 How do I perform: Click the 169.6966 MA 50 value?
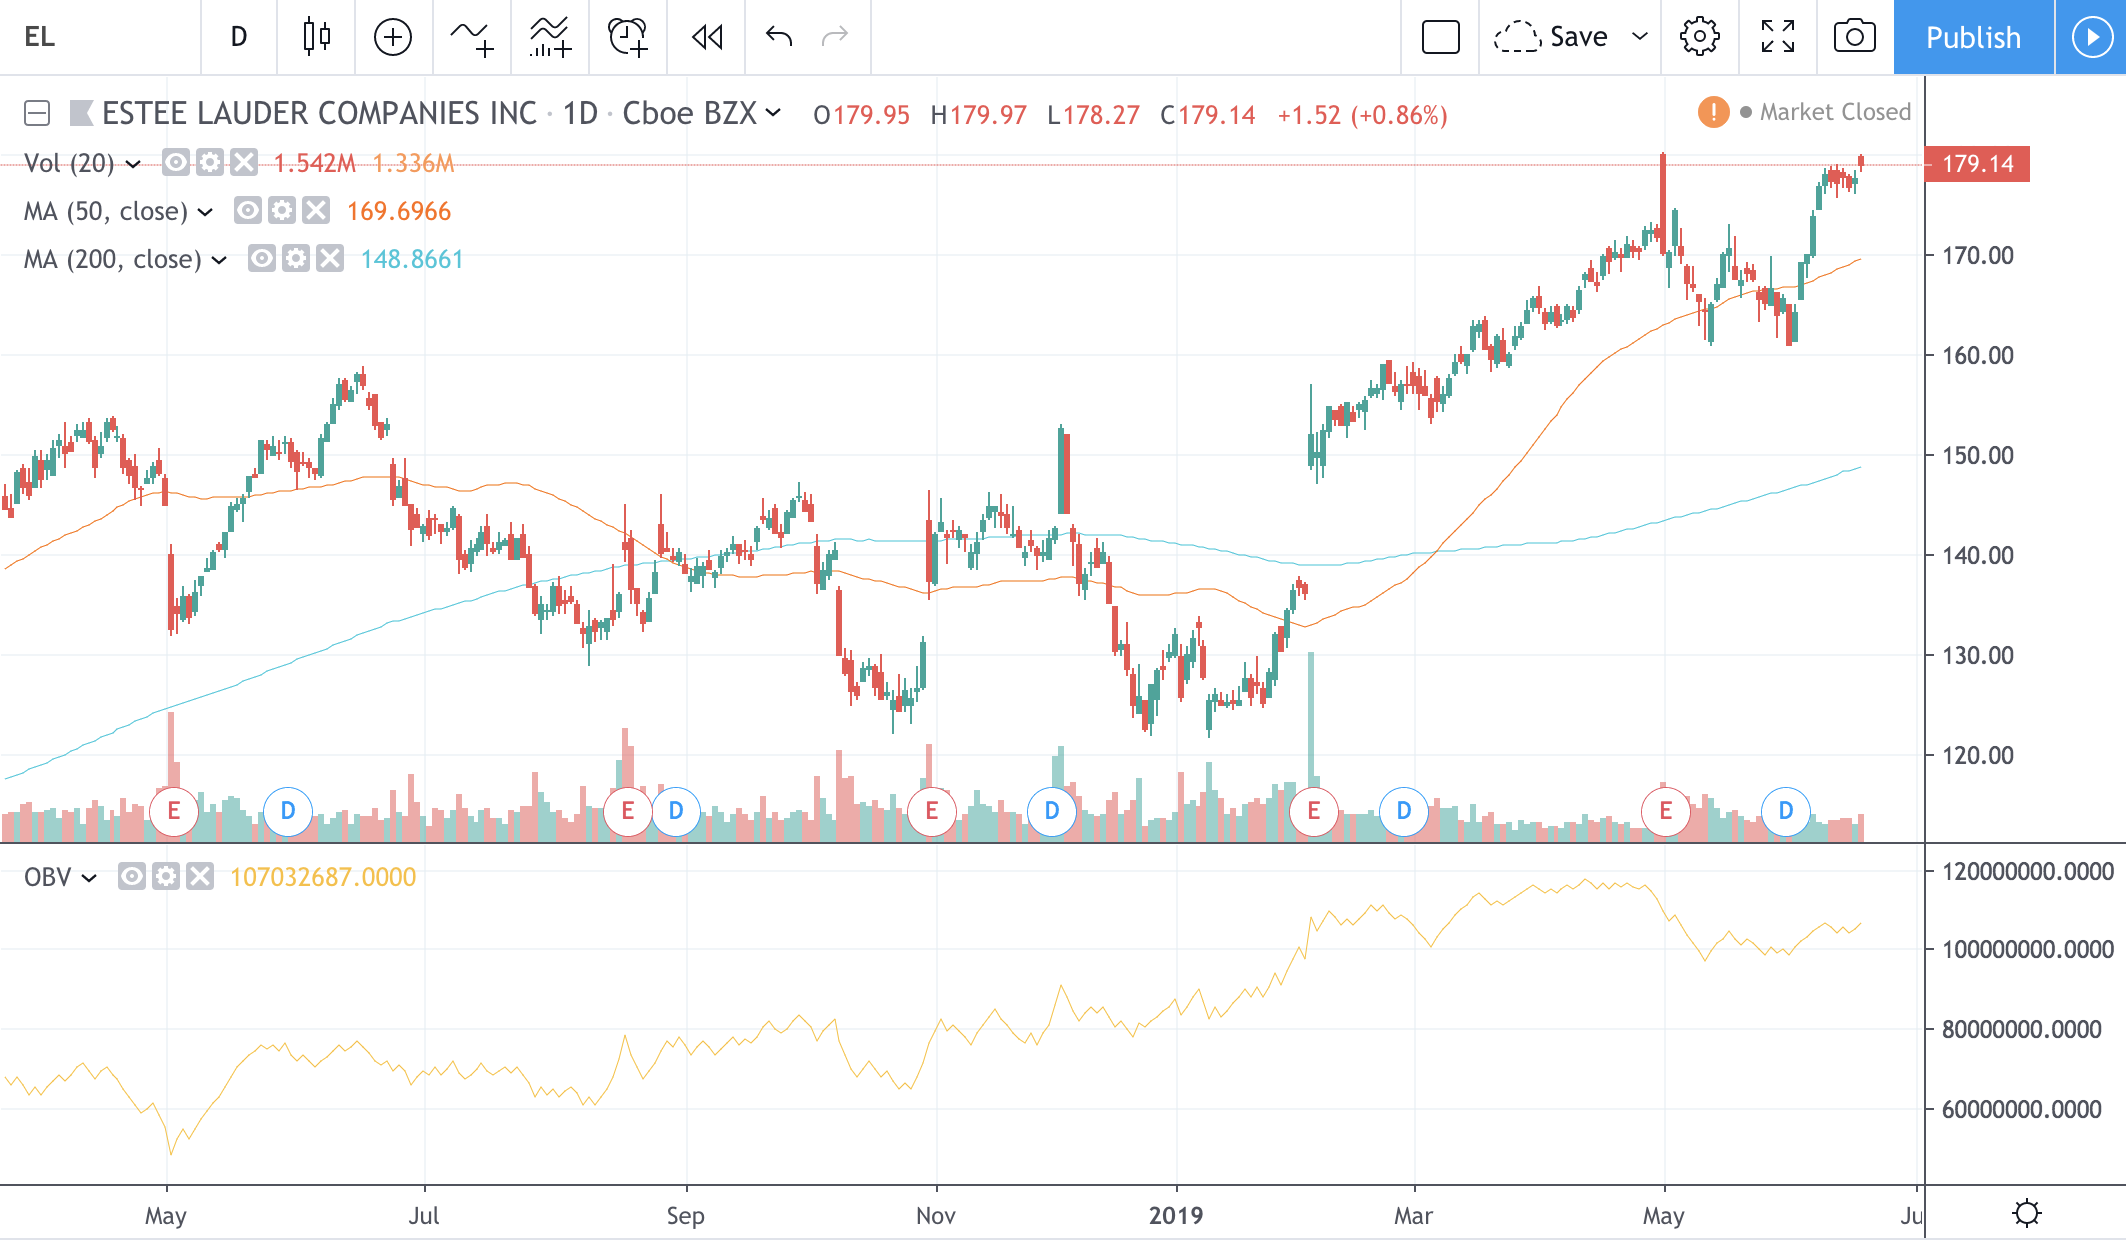399,211
